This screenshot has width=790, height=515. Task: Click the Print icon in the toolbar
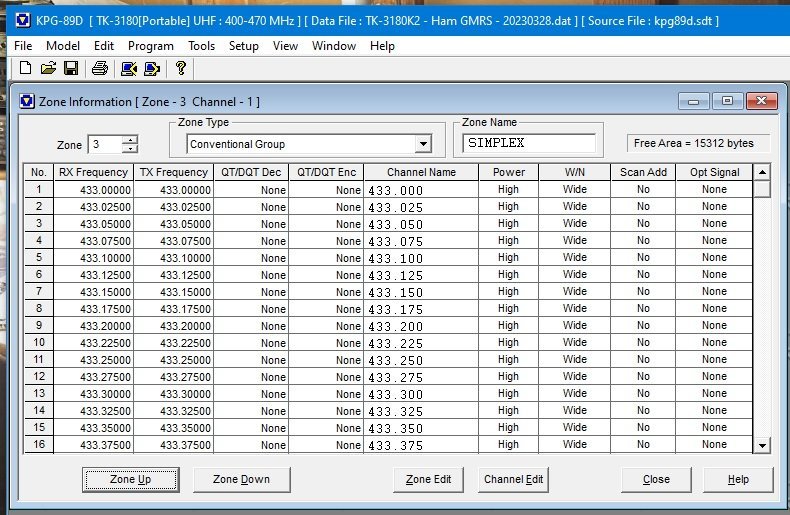click(x=99, y=68)
